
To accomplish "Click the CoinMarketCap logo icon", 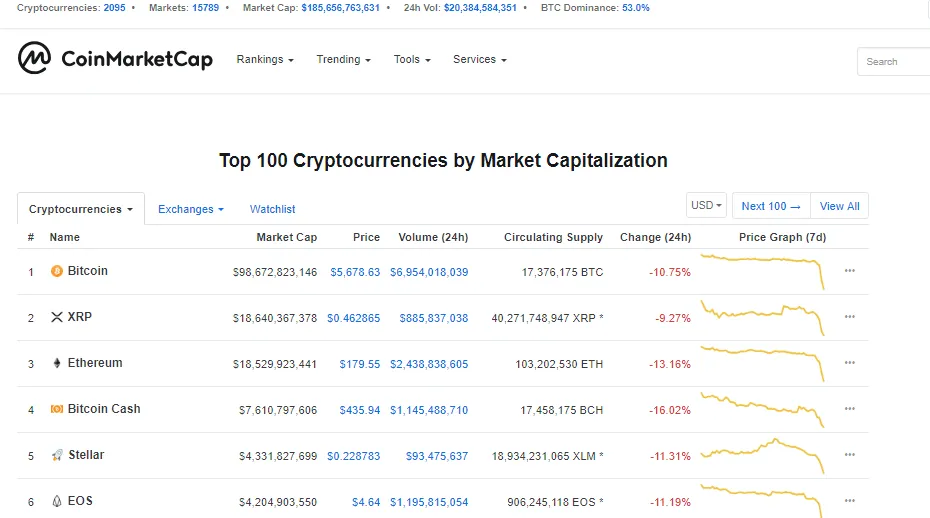I will [34, 58].
